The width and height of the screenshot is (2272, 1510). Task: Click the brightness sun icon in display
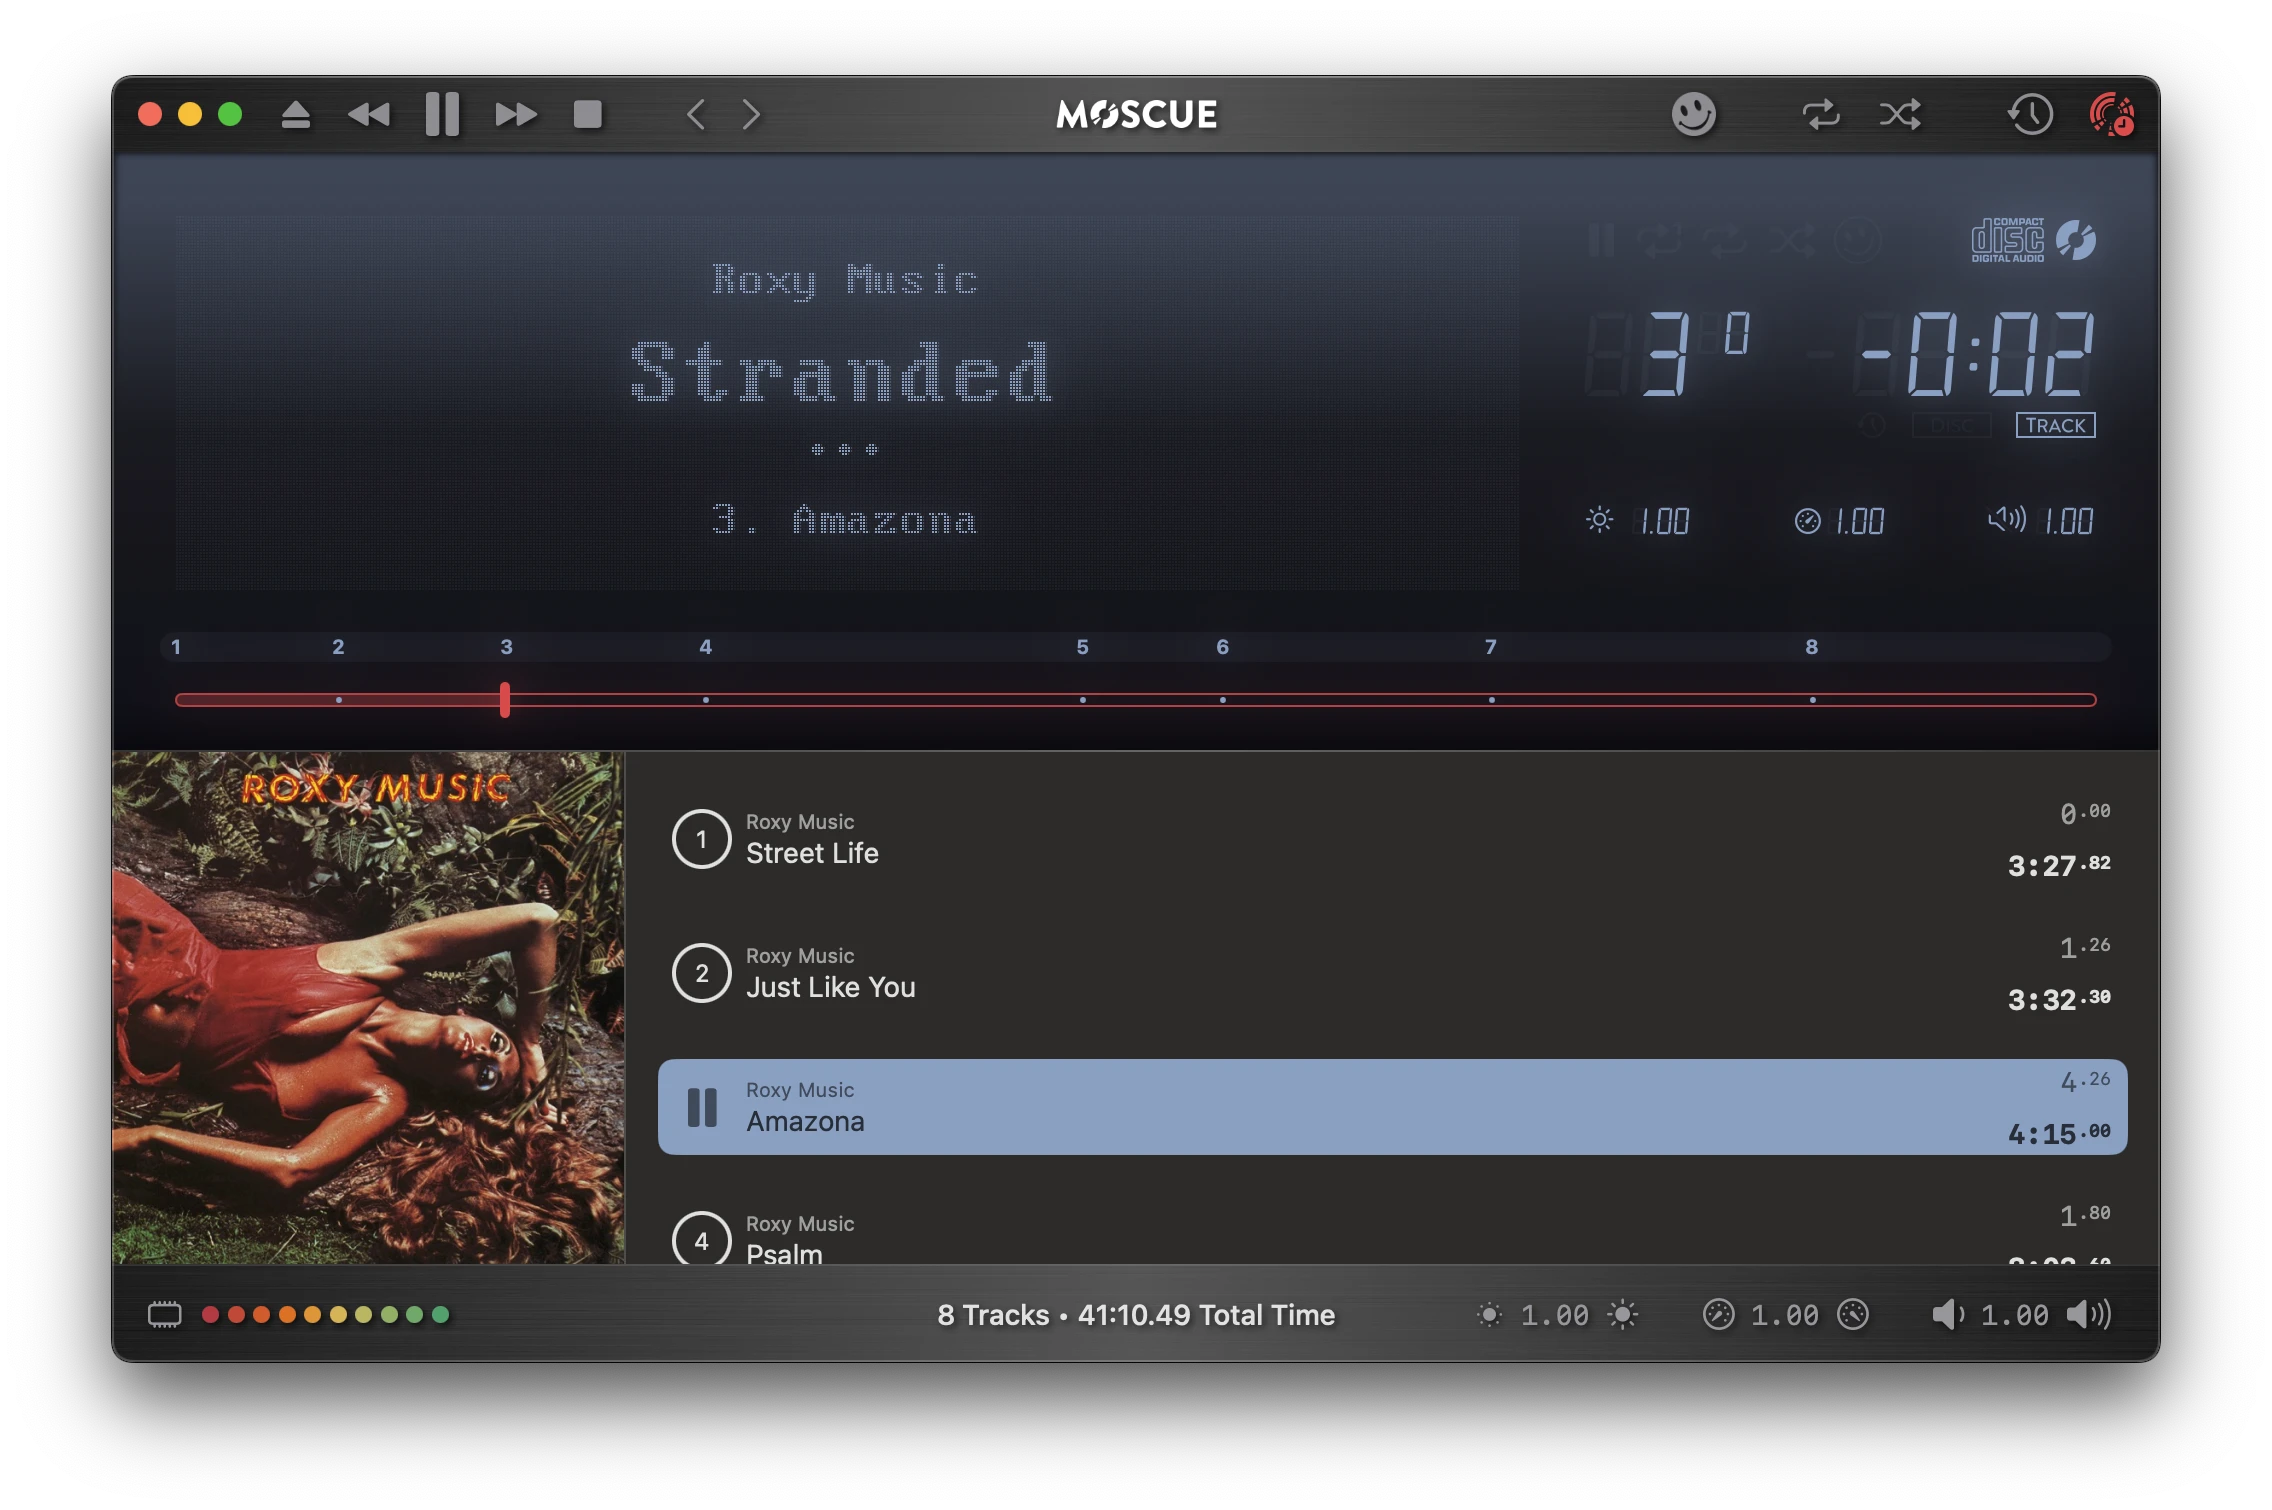coord(1599,520)
